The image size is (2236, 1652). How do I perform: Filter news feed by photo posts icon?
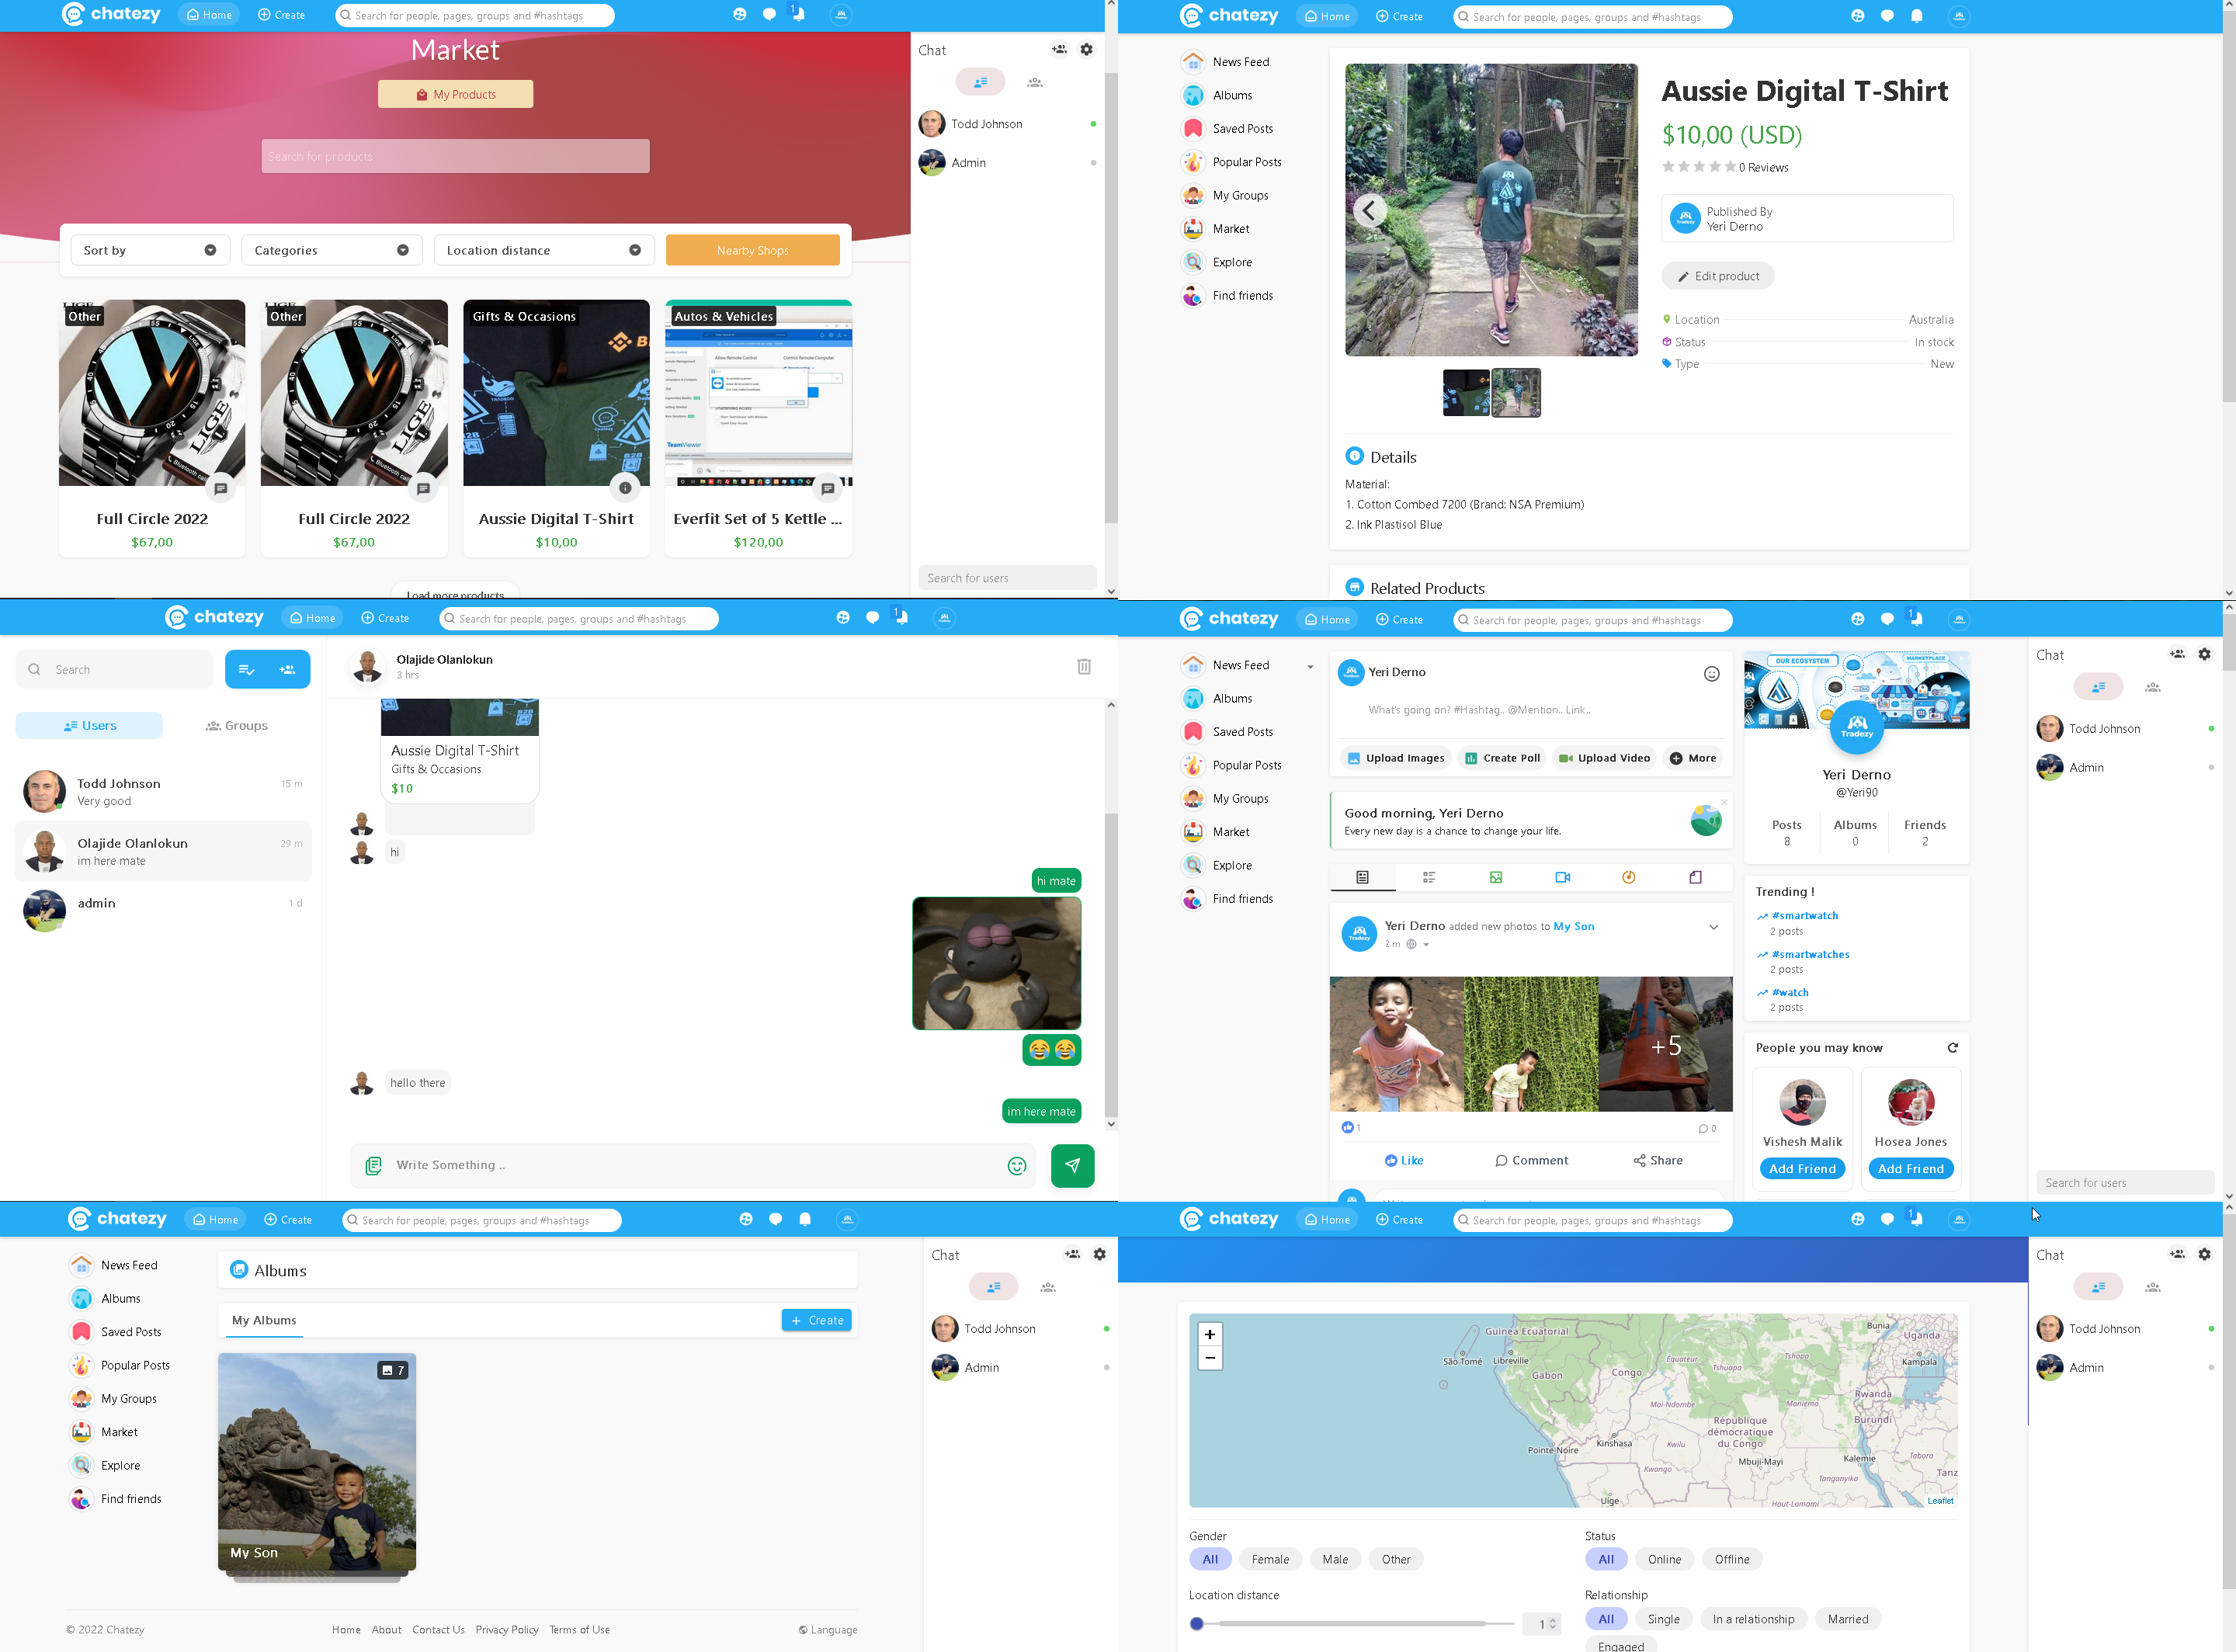(1496, 877)
